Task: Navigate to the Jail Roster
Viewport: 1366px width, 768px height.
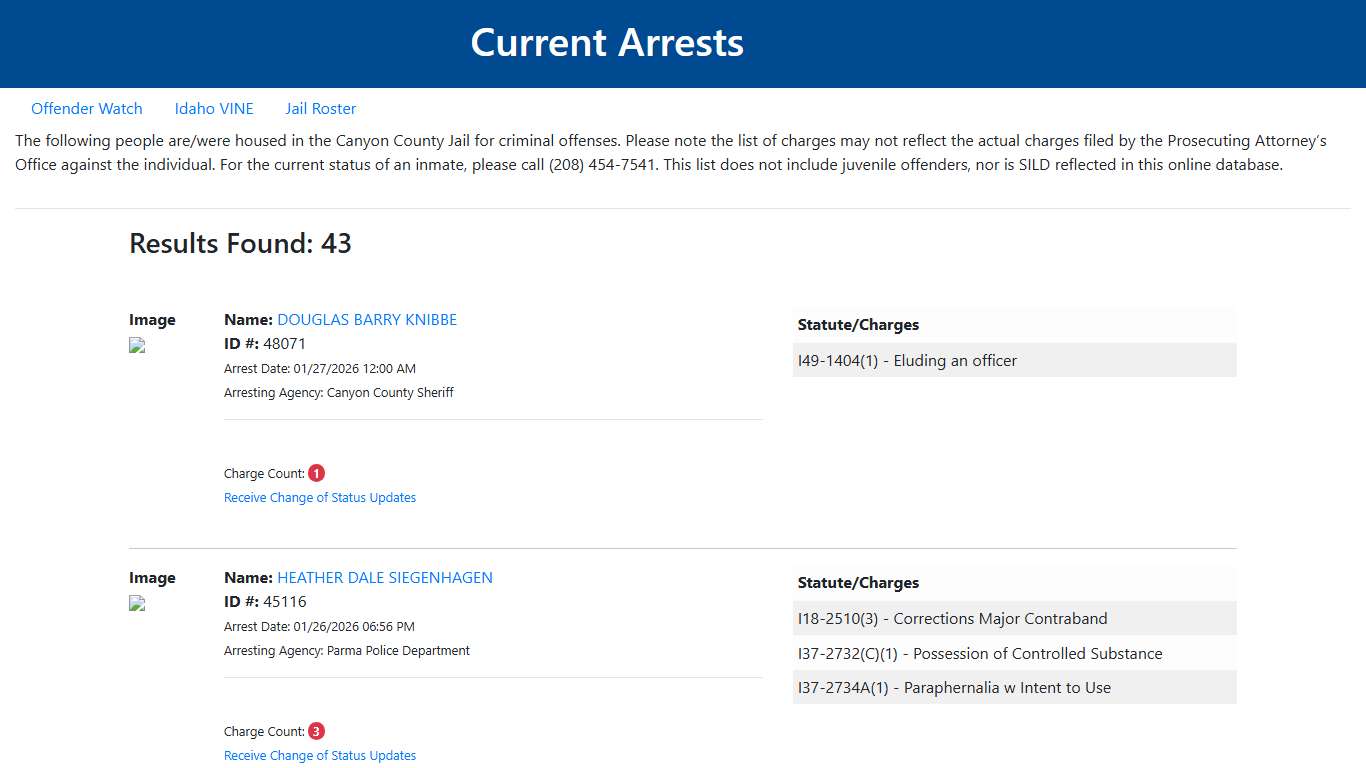Action: tap(320, 108)
